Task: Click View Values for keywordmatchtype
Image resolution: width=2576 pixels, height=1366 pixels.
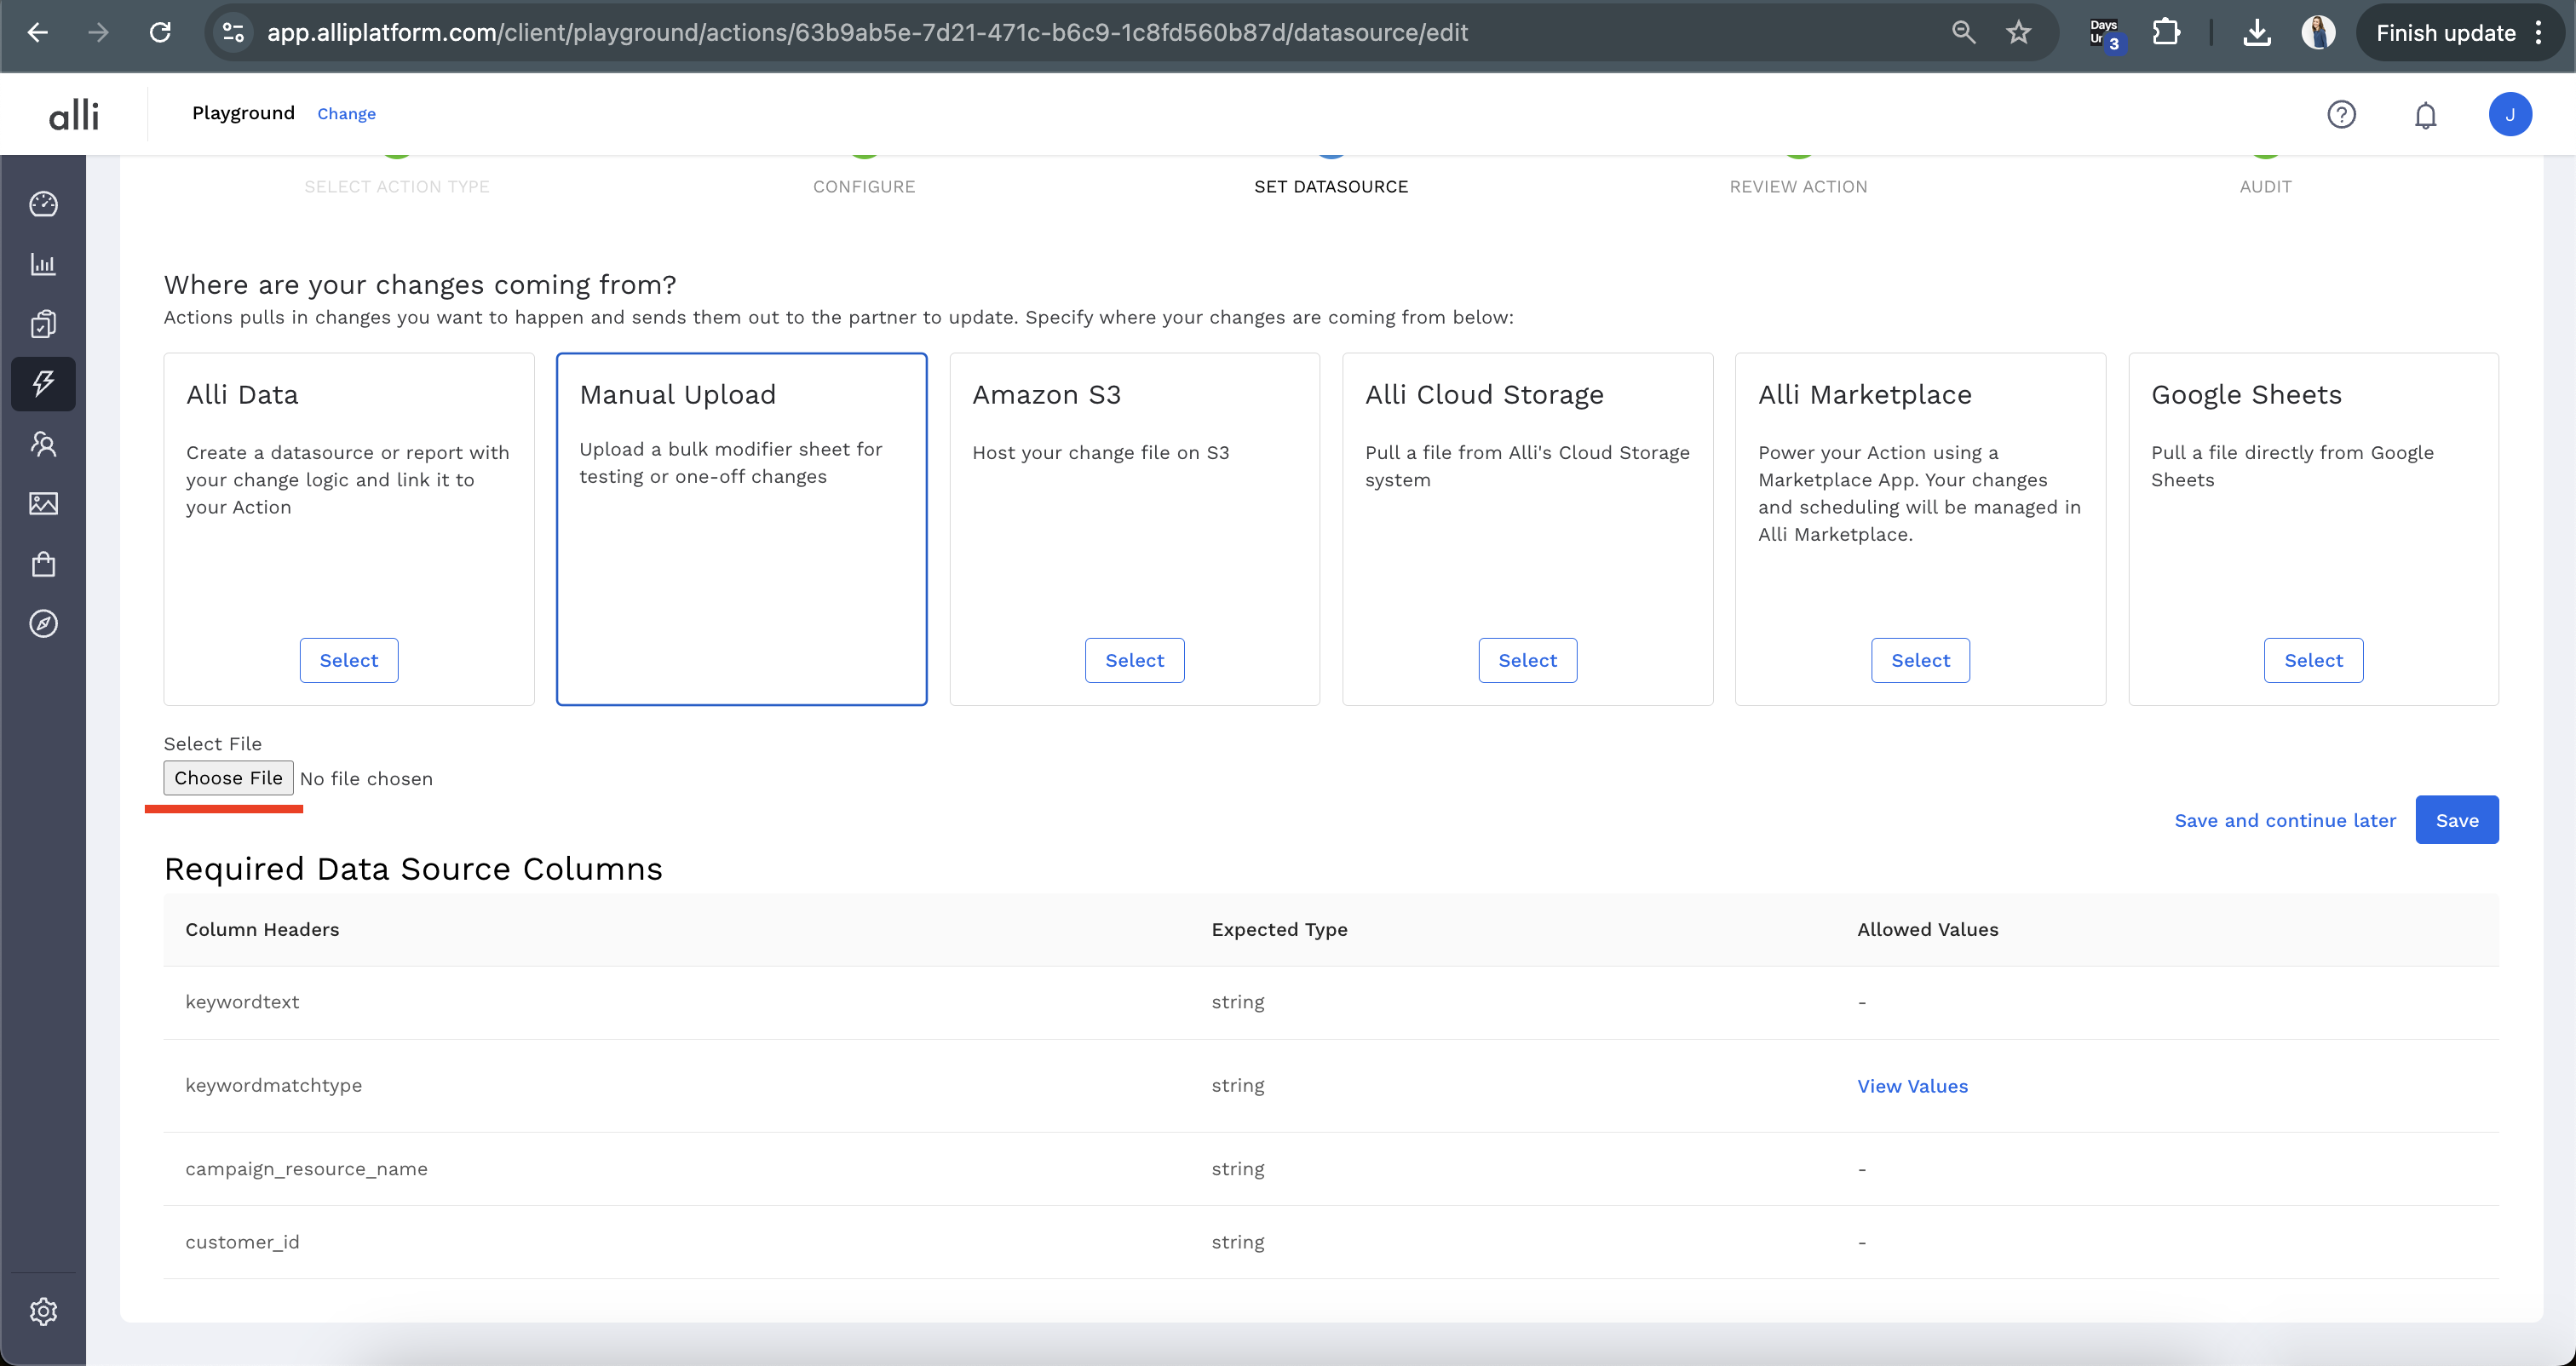Action: [x=1912, y=1086]
